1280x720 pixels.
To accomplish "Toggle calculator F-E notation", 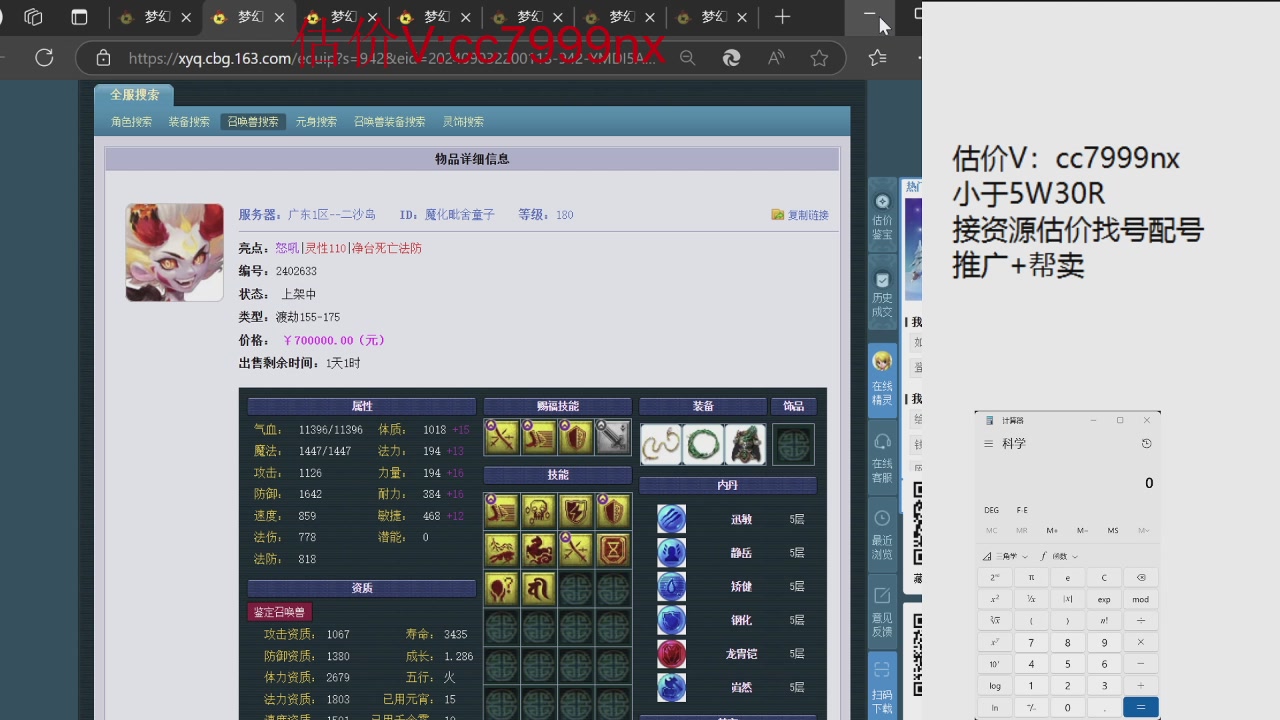I will click(x=1022, y=510).
